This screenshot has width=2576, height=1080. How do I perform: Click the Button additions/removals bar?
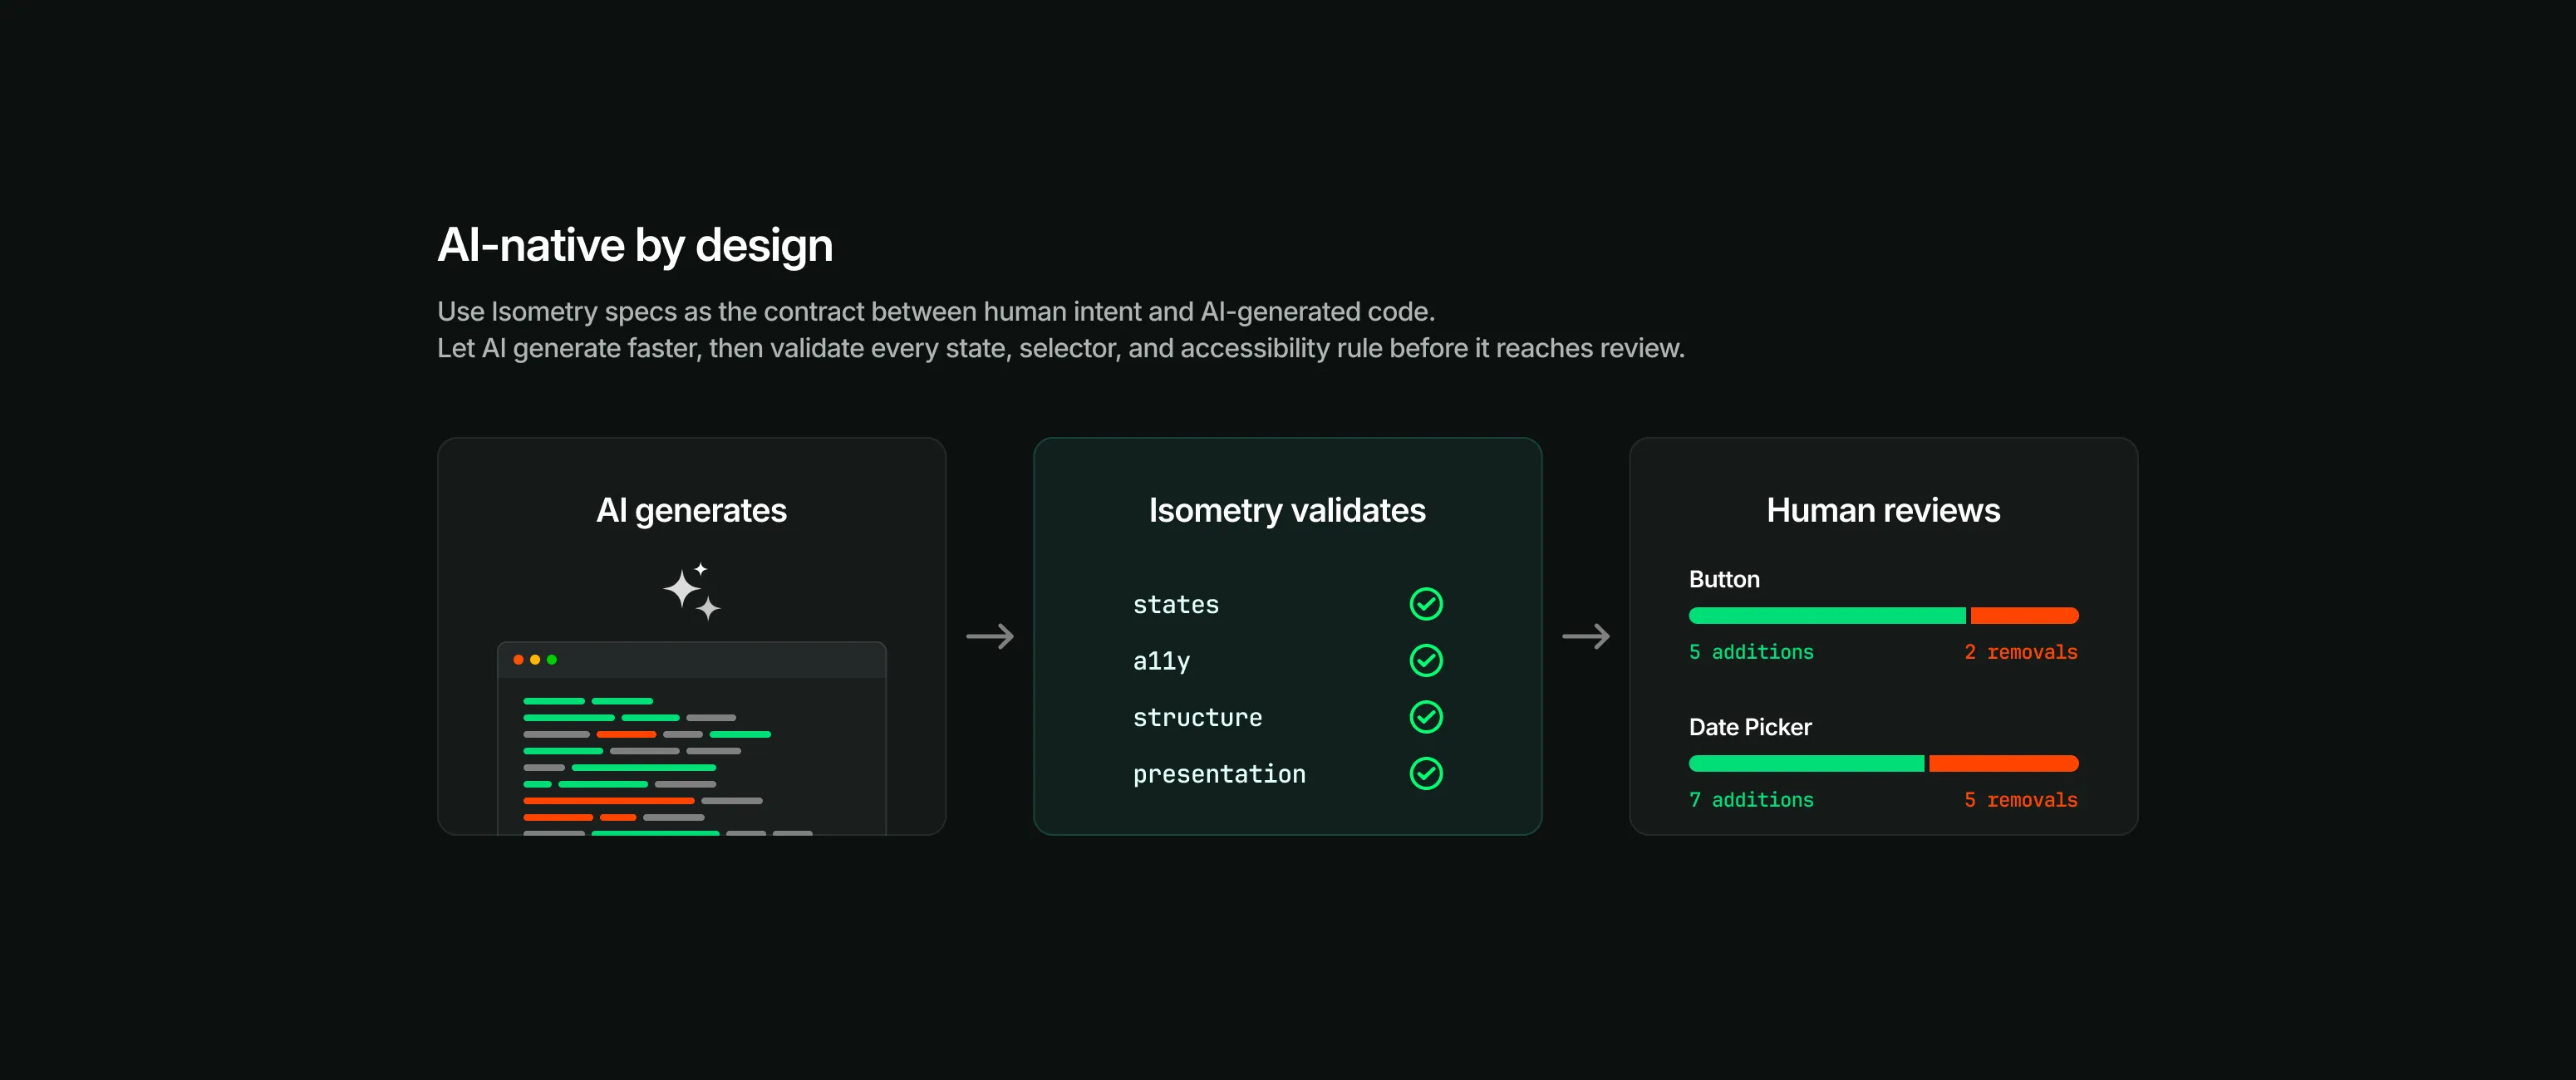1883,616
